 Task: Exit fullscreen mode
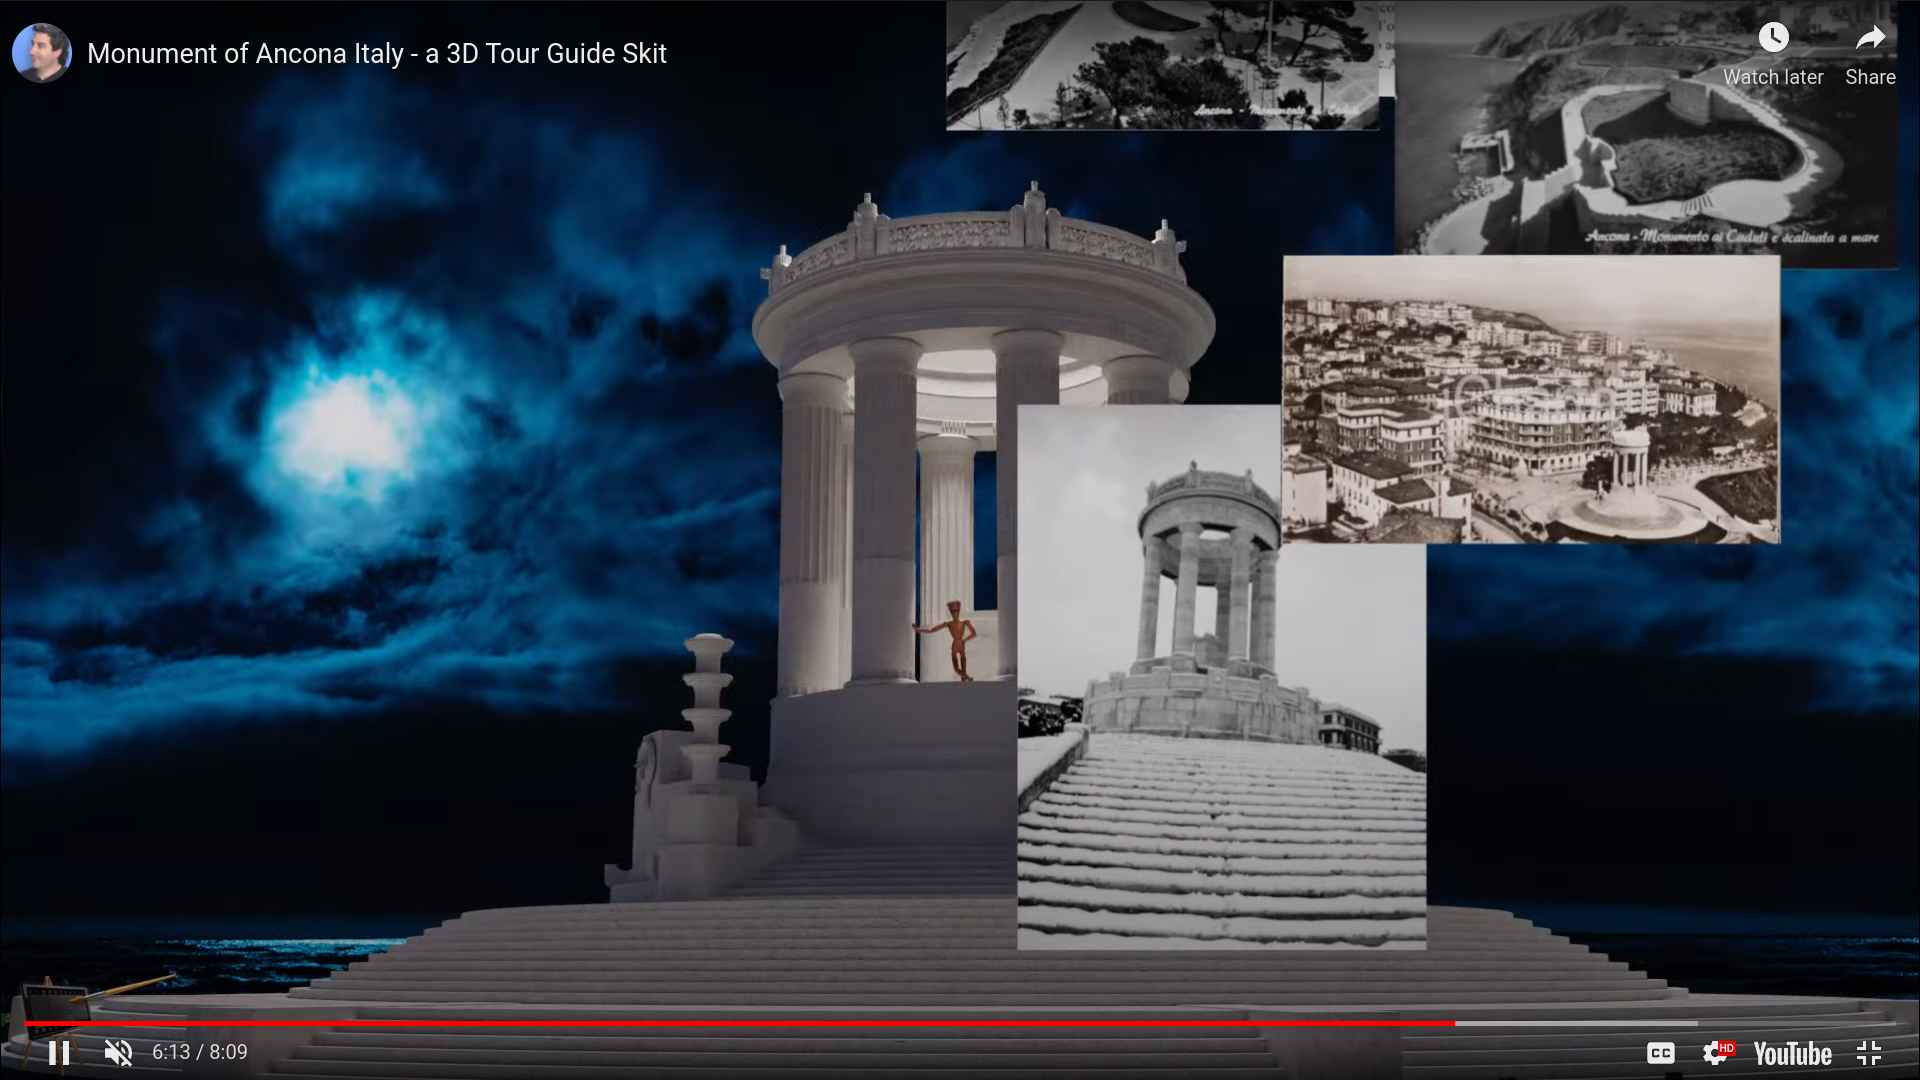coord(1869,1053)
